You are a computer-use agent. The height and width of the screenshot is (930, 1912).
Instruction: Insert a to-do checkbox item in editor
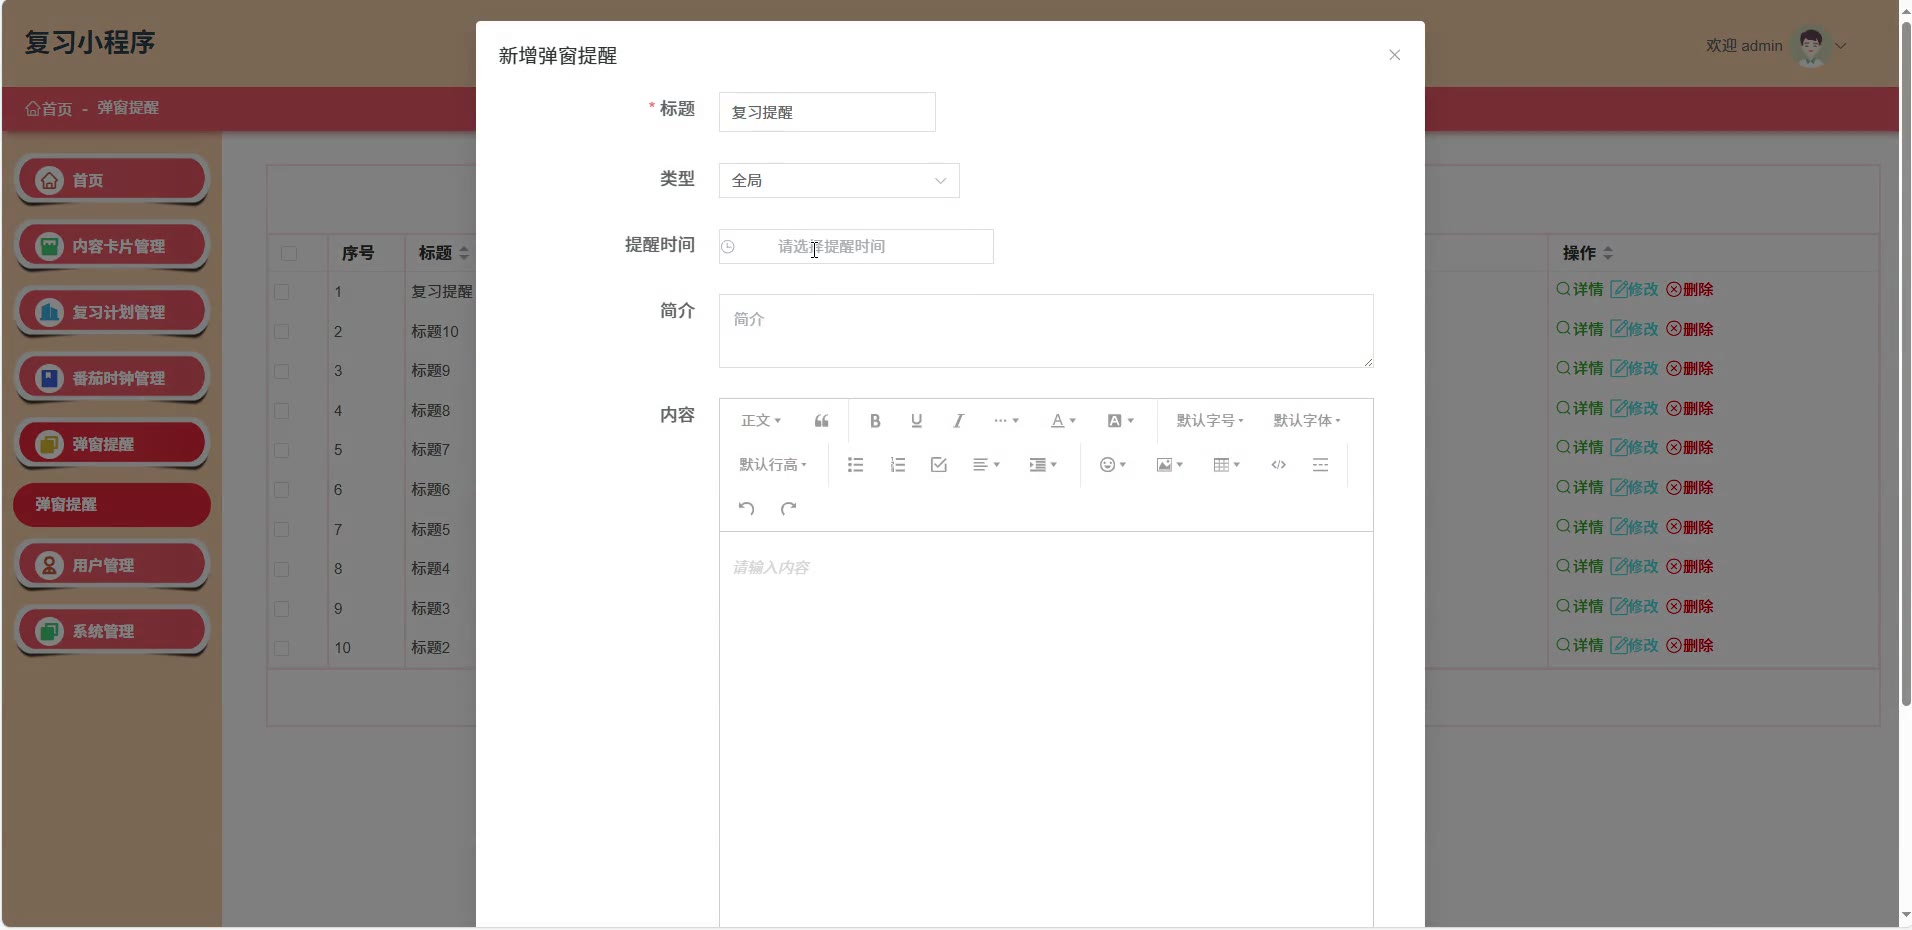pos(938,465)
